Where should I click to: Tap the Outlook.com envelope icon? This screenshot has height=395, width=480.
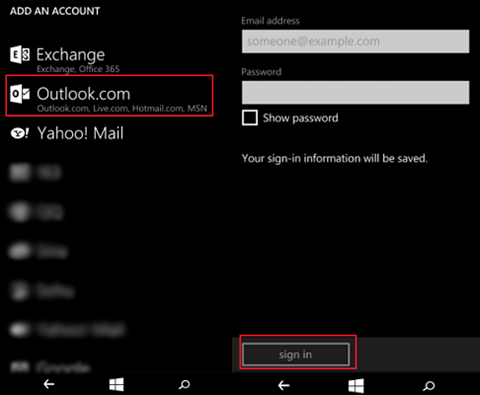[20, 94]
